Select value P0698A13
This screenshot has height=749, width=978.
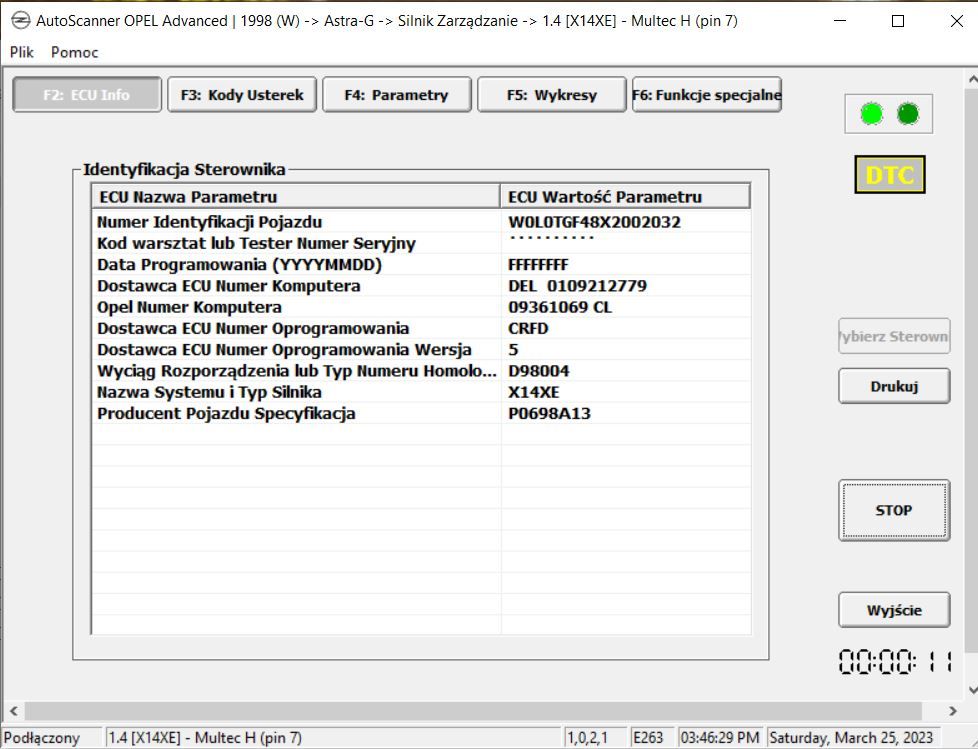click(549, 413)
